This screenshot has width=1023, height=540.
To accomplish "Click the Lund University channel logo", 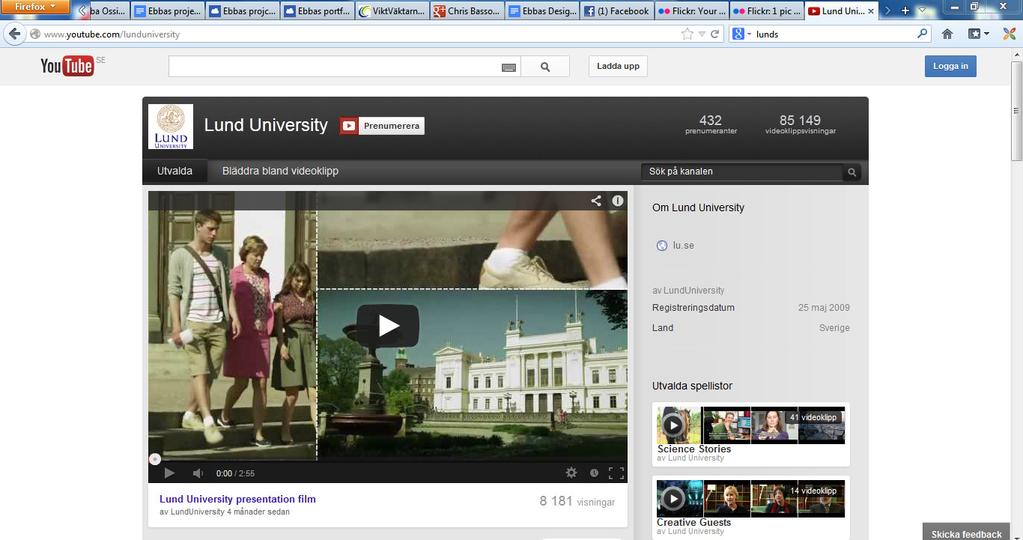I will point(170,127).
